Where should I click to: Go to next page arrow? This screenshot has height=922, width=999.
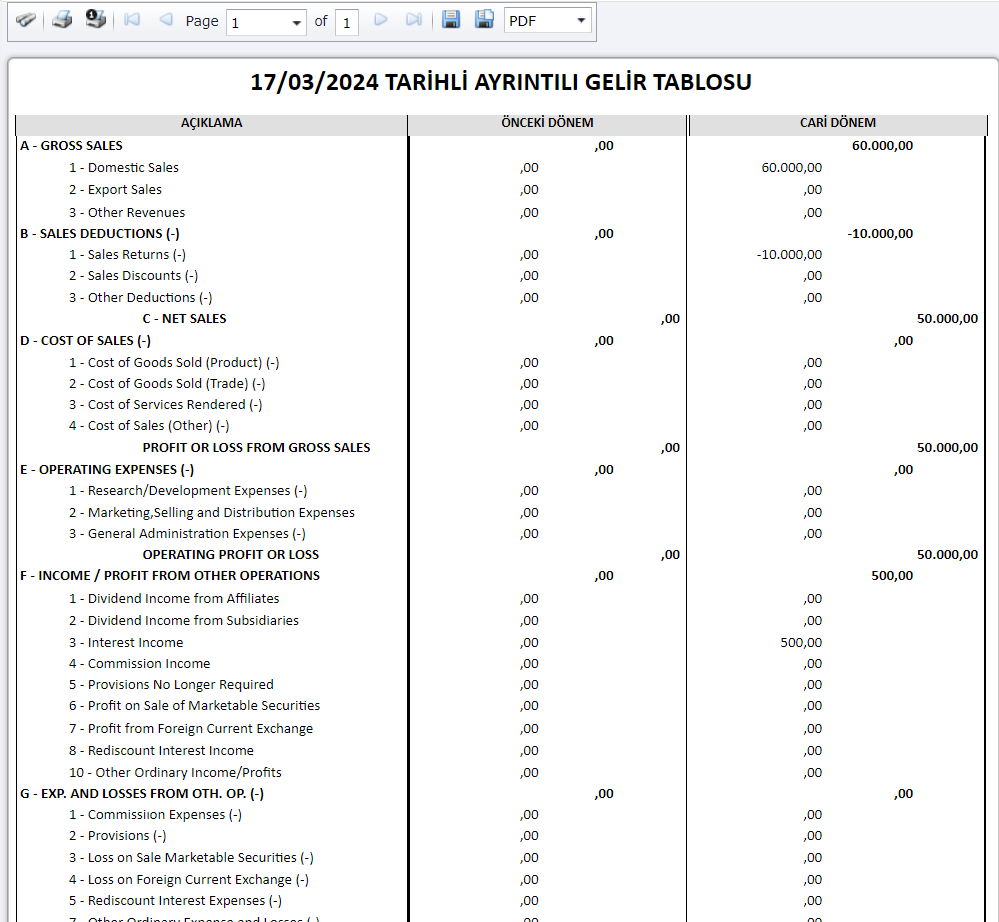coord(381,20)
